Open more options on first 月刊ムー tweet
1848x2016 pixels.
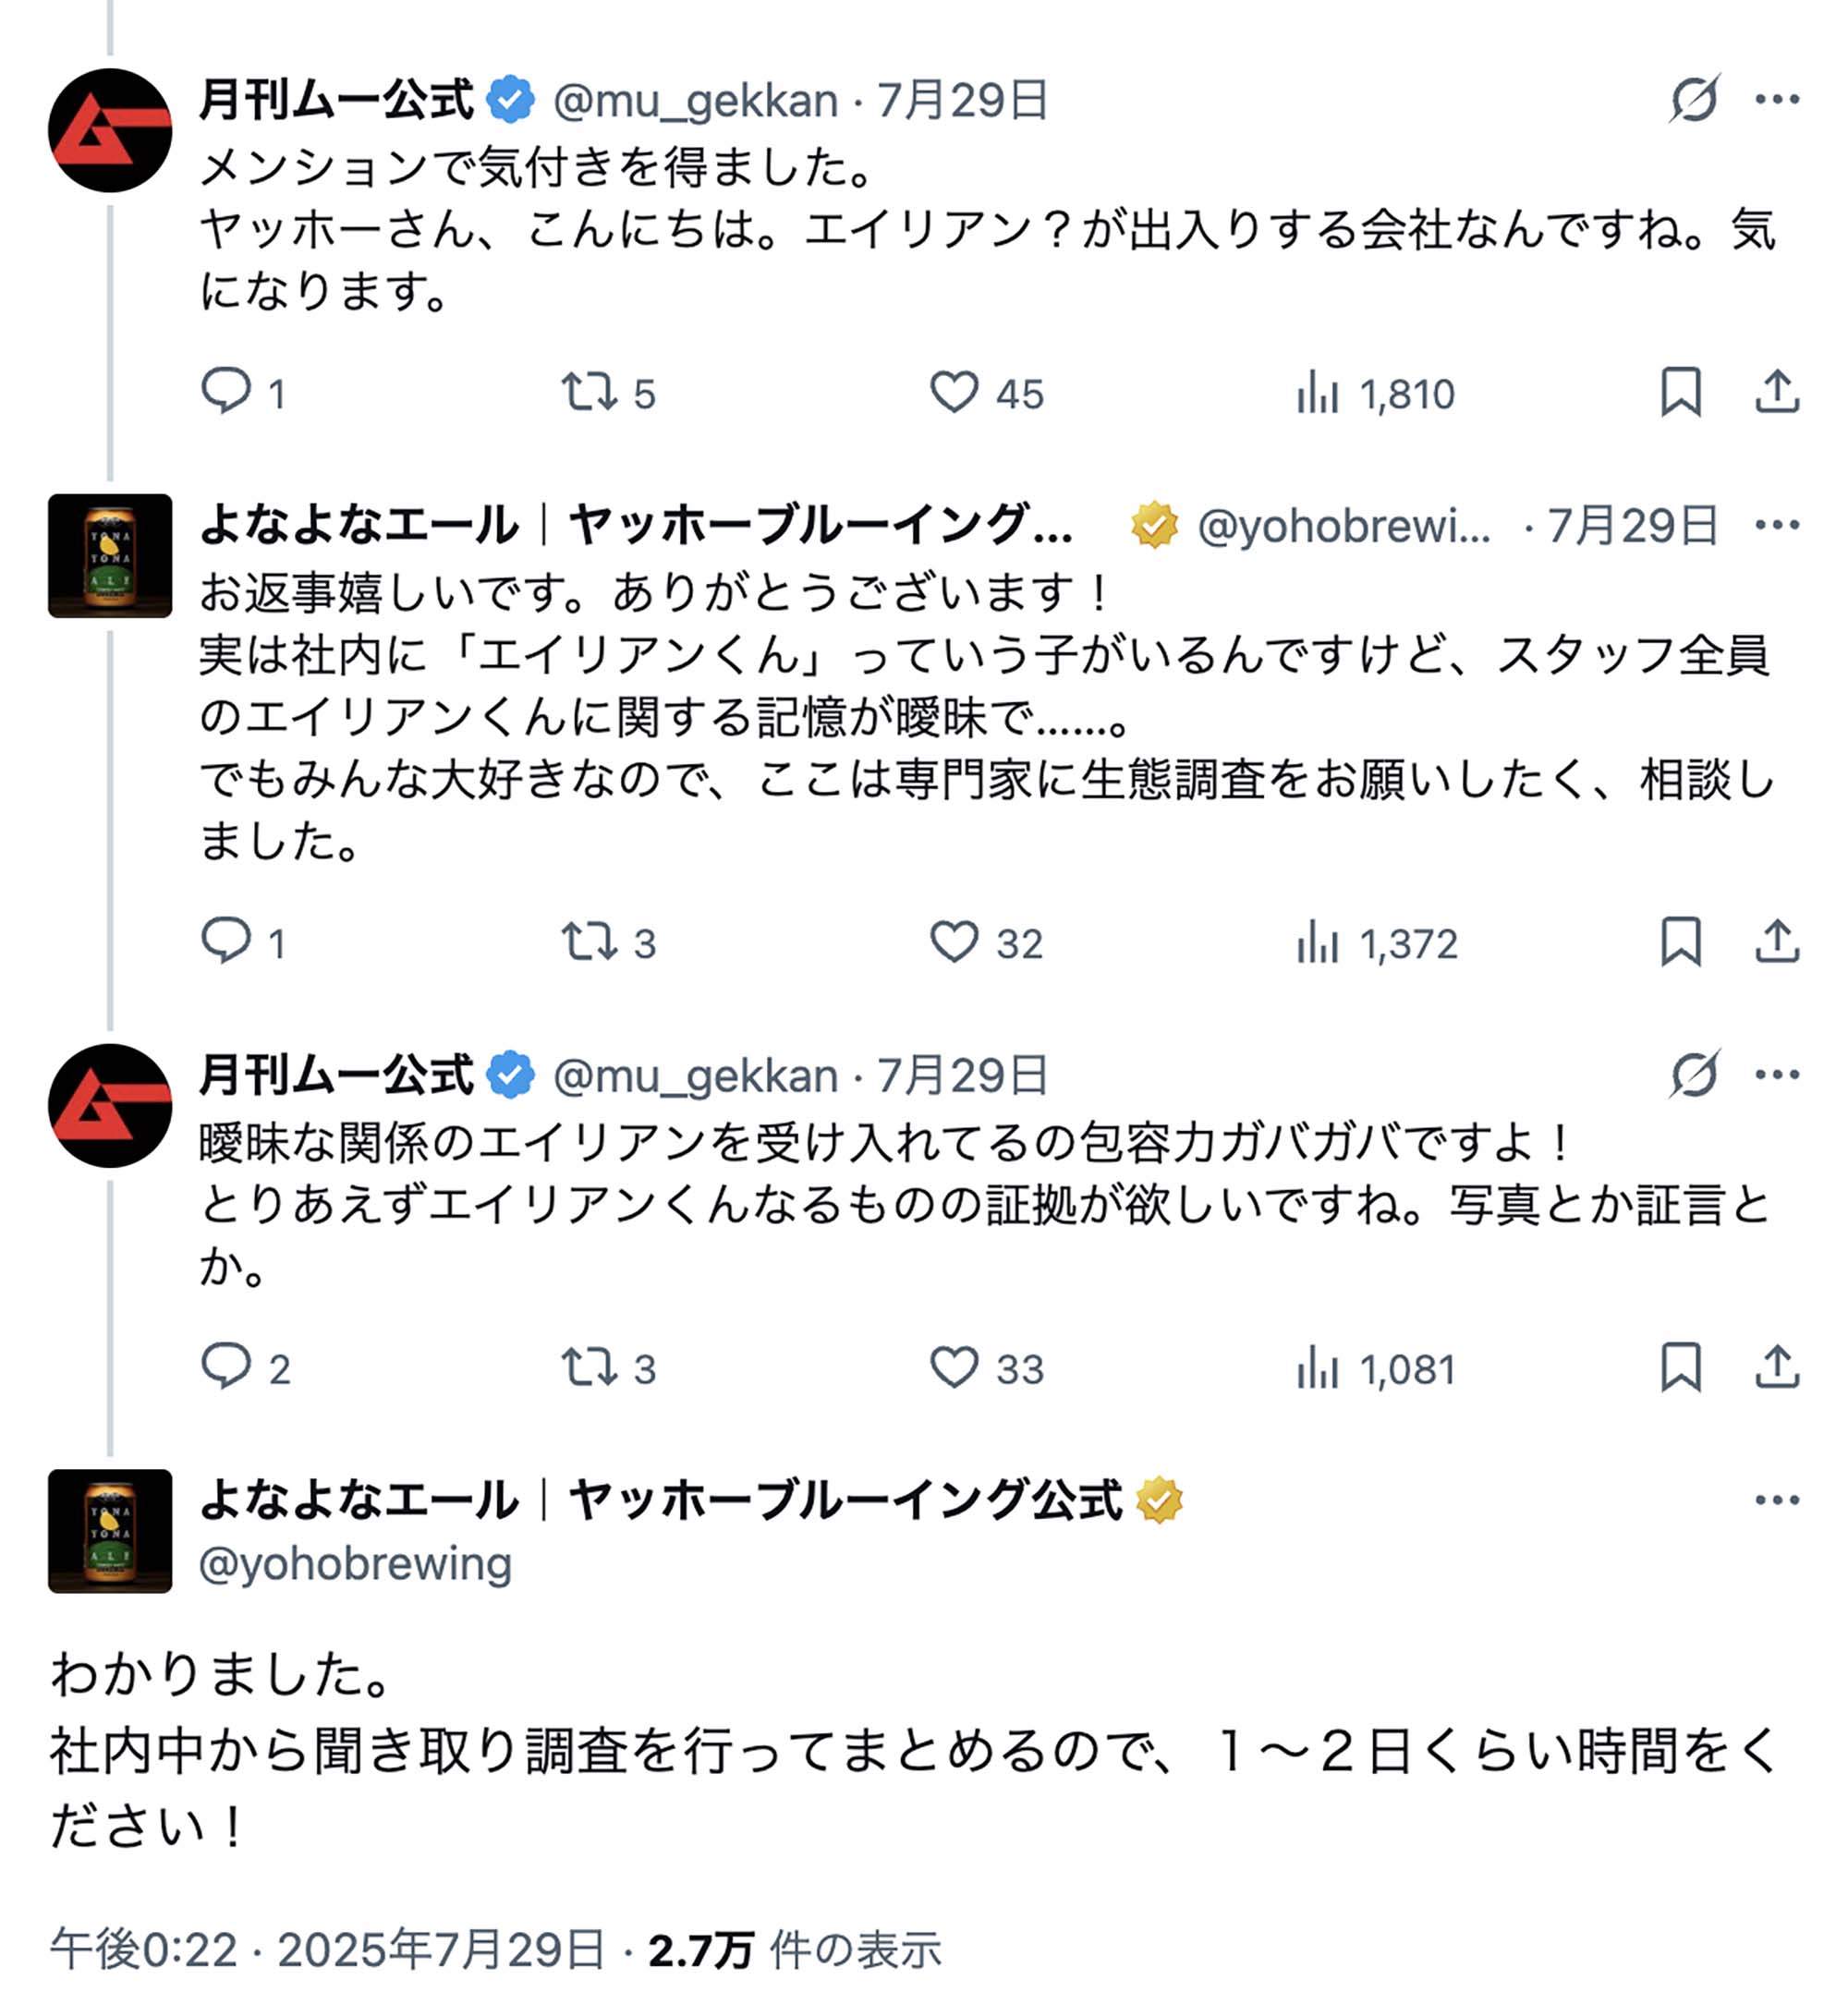click(x=1777, y=99)
